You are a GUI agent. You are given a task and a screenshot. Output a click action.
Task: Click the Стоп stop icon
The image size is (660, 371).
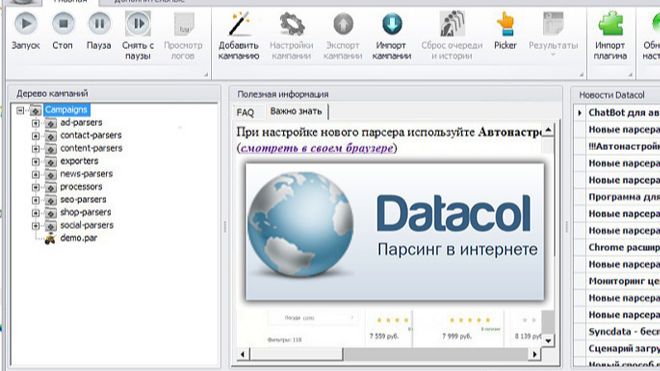pyautogui.click(x=63, y=24)
